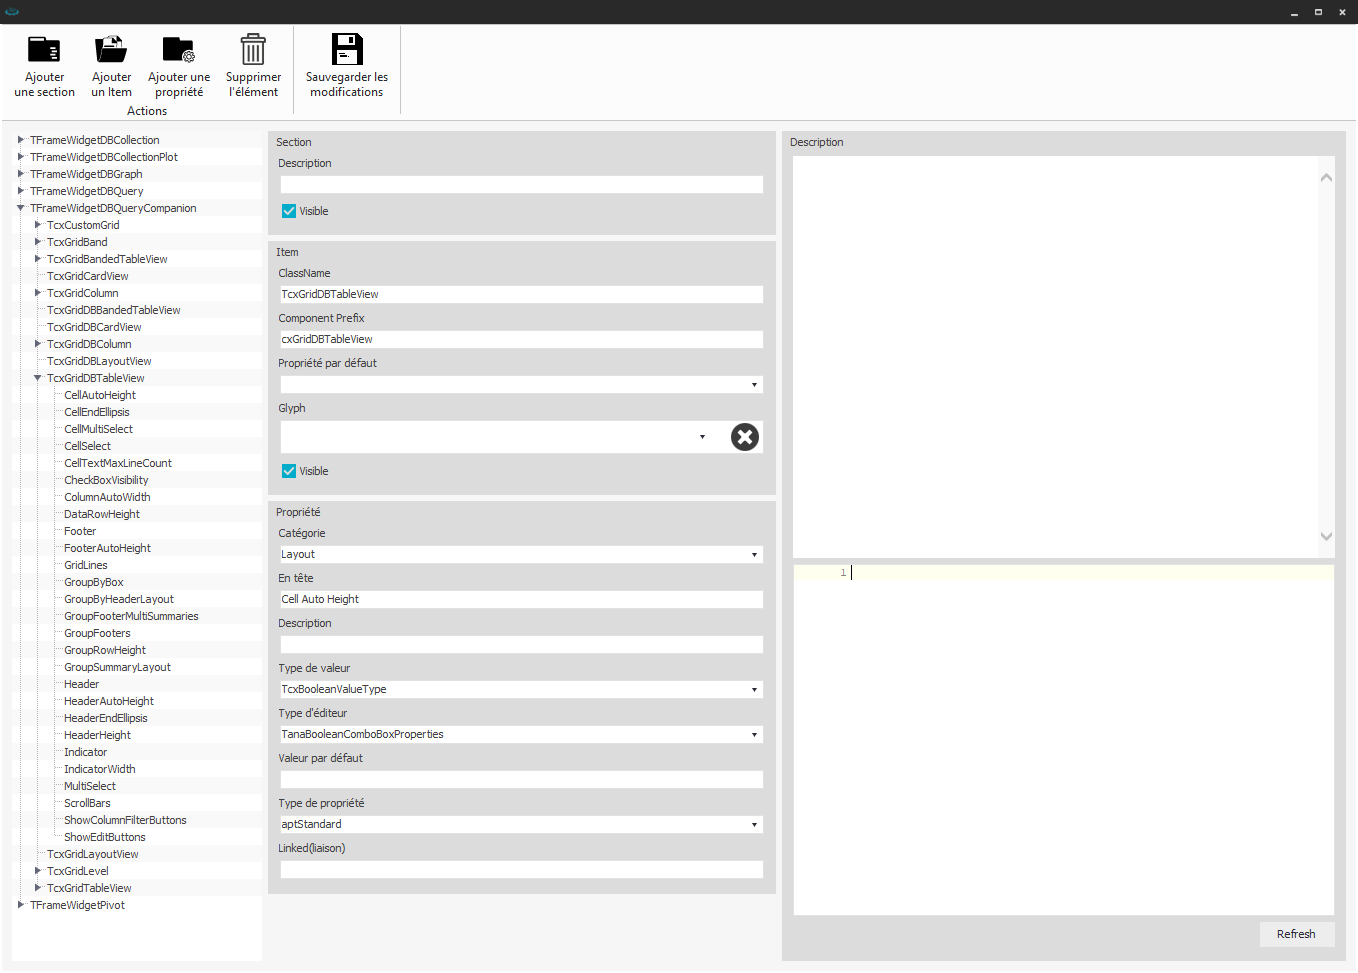
Task: Select CheckBoxVisibility tree item
Action: 106,480
